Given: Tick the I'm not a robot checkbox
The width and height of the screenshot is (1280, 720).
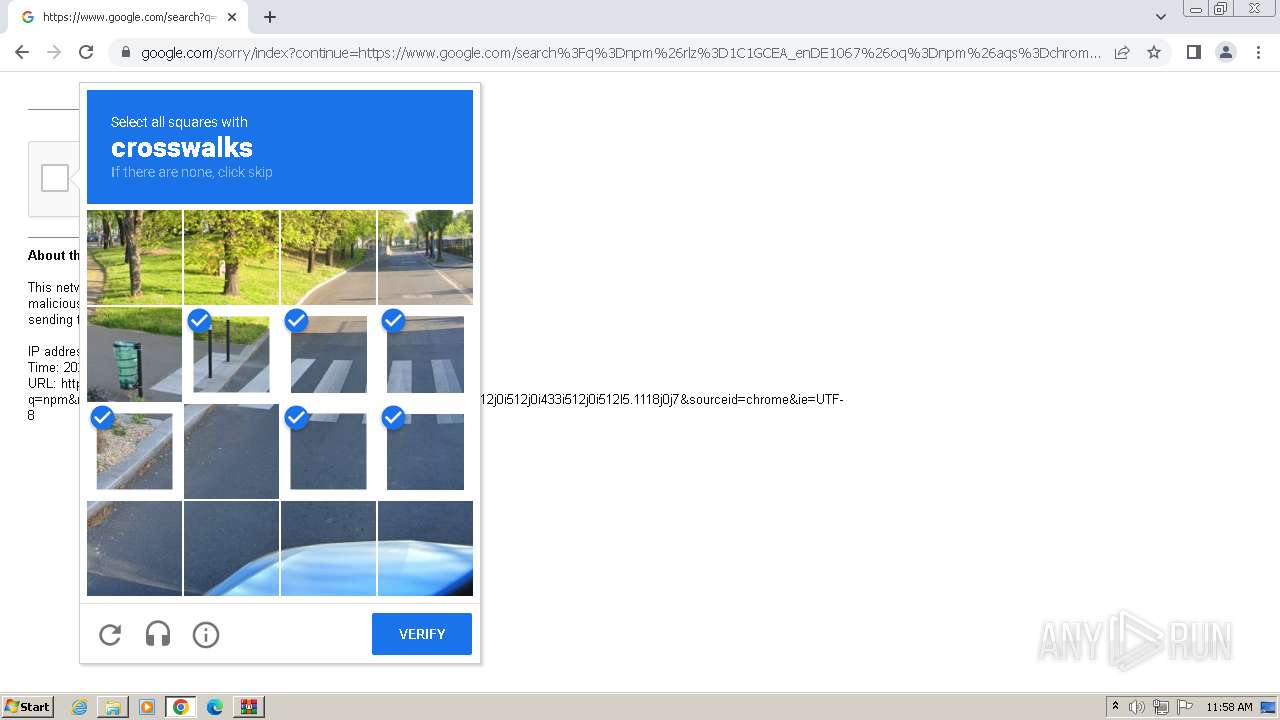Looking at the screenshot, I should (55, 178).
